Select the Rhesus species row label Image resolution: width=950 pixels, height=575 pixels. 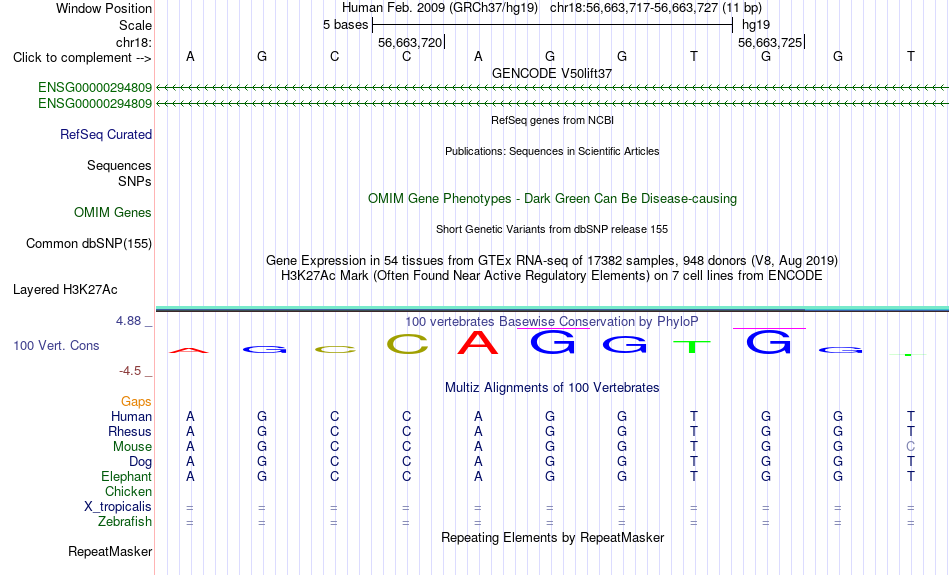click(x=130, y=431)
